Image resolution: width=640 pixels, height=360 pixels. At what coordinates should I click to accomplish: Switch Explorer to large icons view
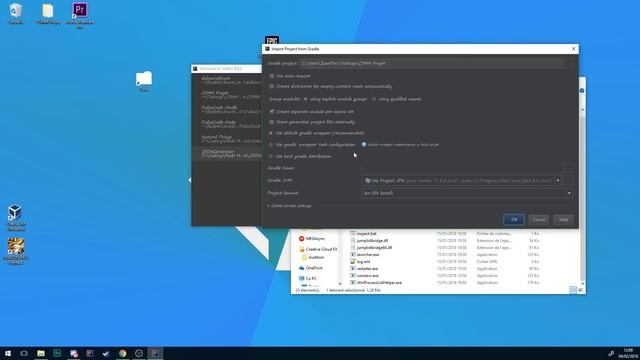pos(580,290)
